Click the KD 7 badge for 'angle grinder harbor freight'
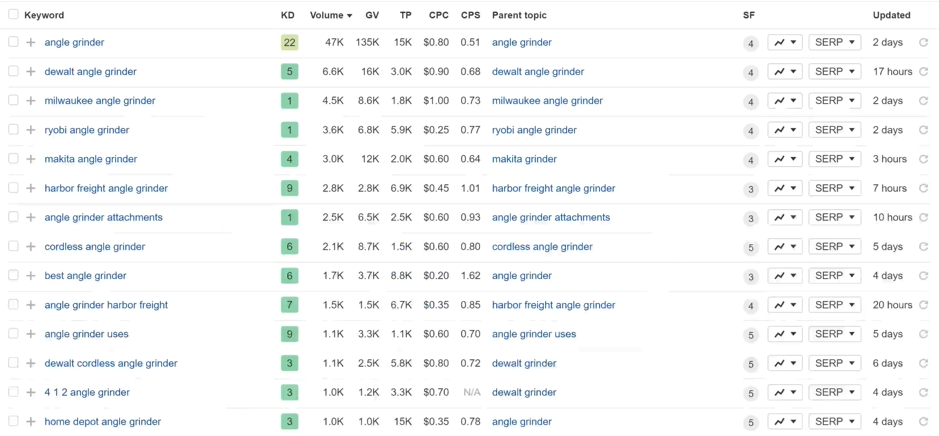The image size is (939, 436). tap(289, 305)
